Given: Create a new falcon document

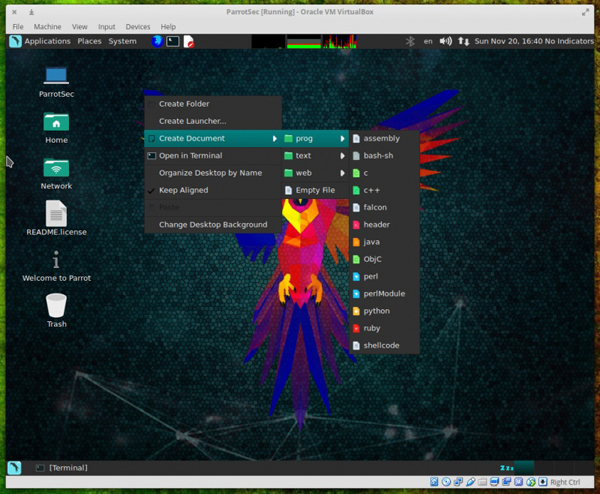Looking at the screenshot, I should [385, 207].
